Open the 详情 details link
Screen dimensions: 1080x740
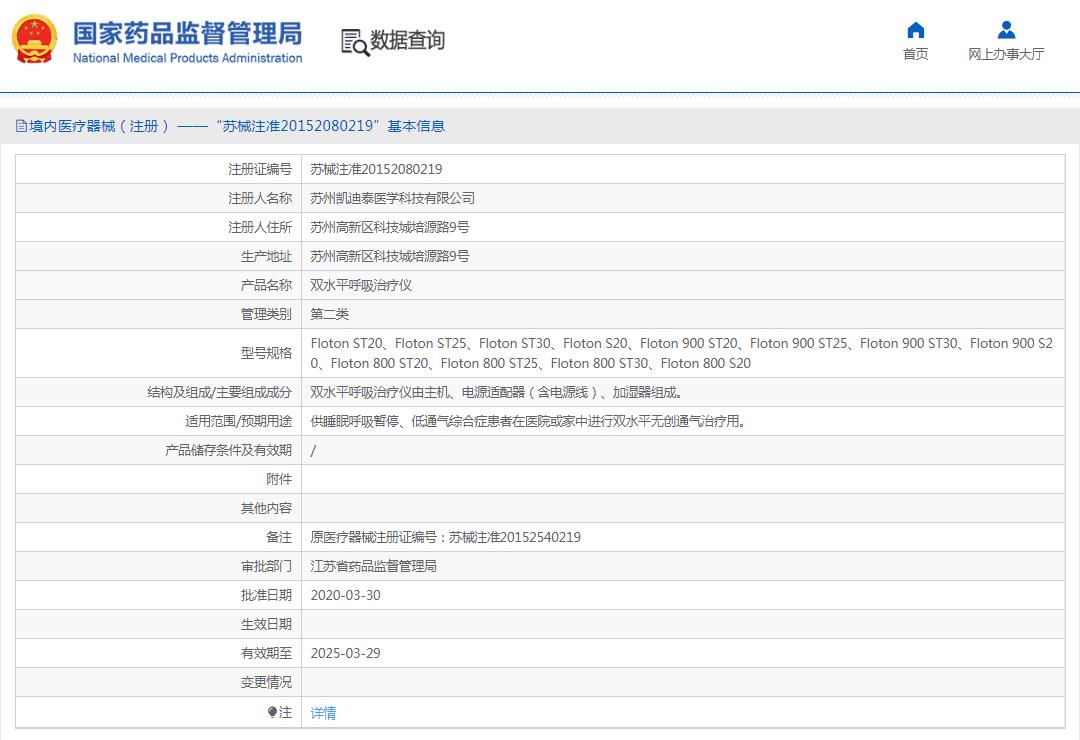coord(322,712)
